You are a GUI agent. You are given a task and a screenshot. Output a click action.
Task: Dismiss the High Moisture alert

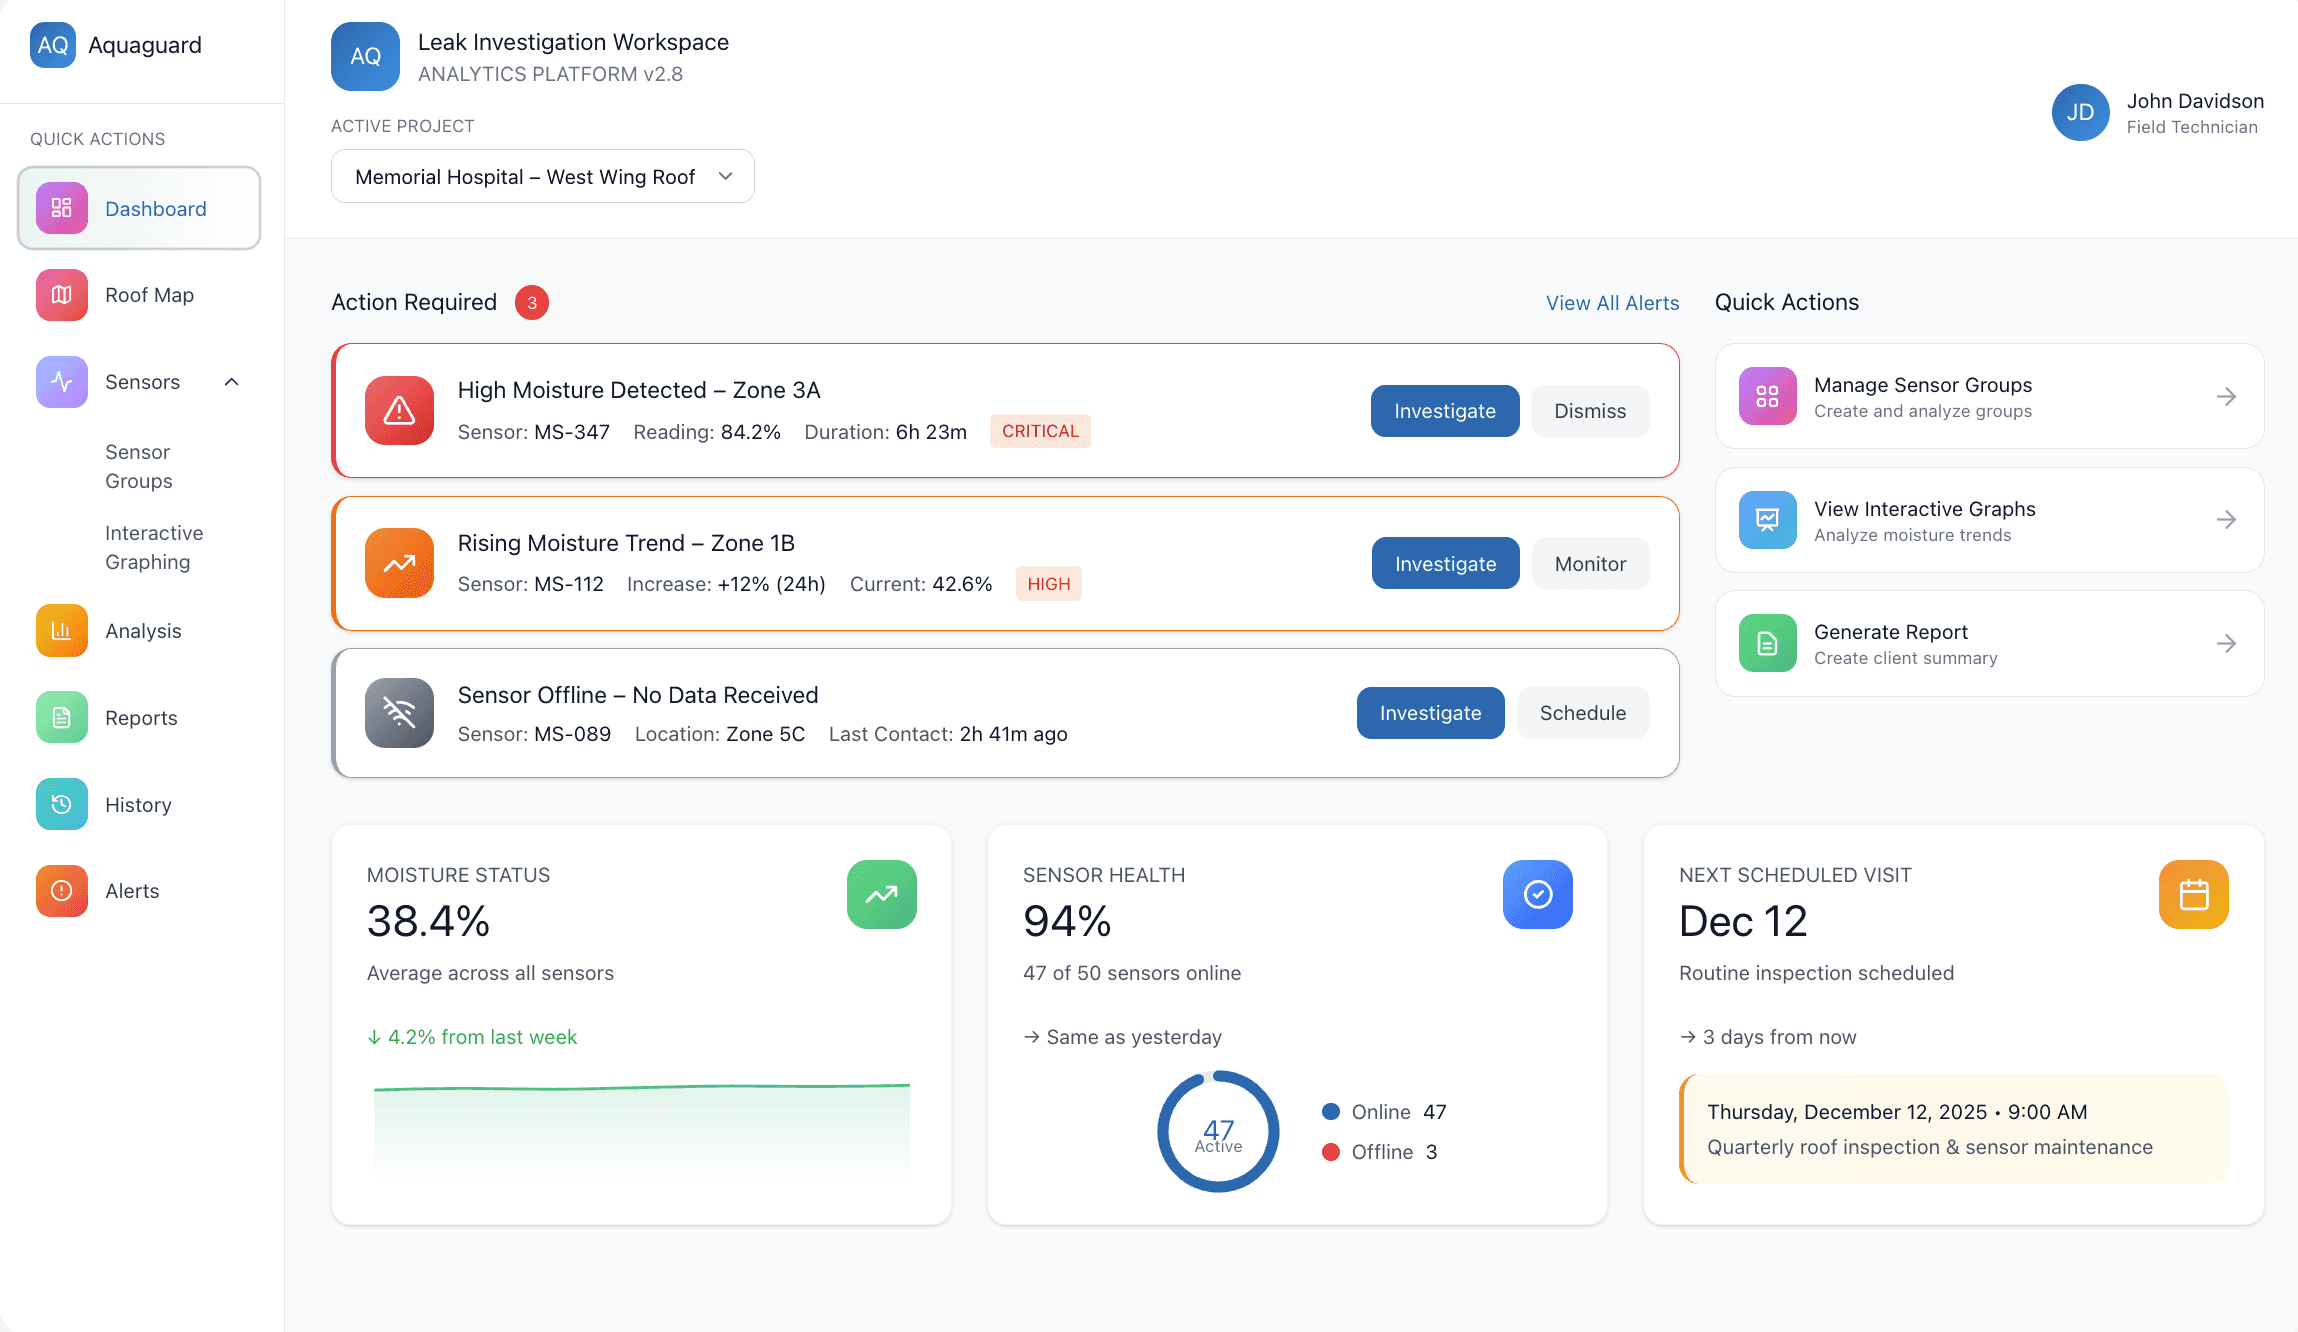[x=1589, y=411]
